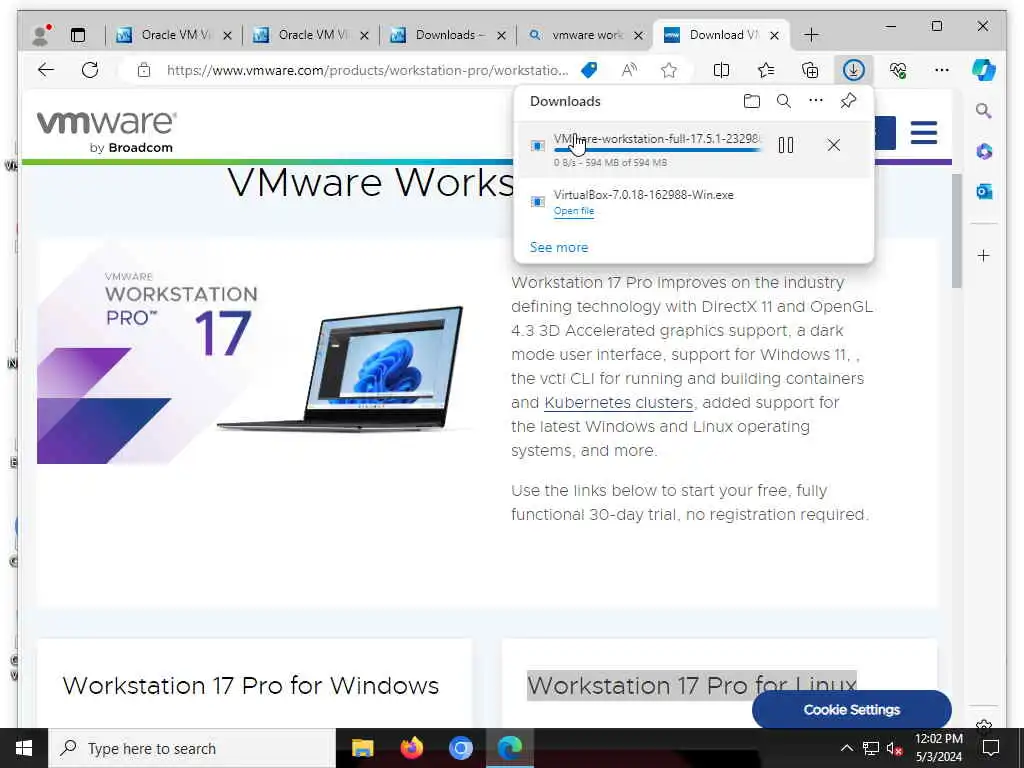Open a new tab with plus button
The image size is (1024, 768).
pos(811,35)
